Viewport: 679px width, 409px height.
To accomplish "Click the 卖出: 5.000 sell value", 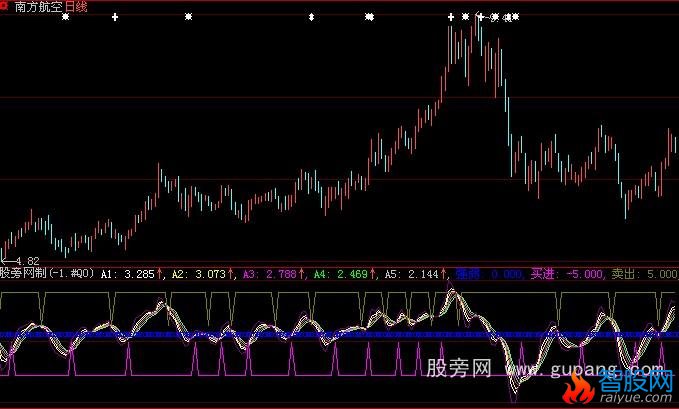I will [x=645, y=274].
